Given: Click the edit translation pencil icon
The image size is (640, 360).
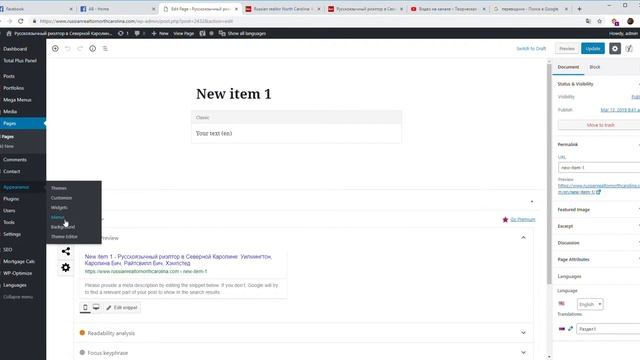Looking at the screenshot, I should (571, 329).
